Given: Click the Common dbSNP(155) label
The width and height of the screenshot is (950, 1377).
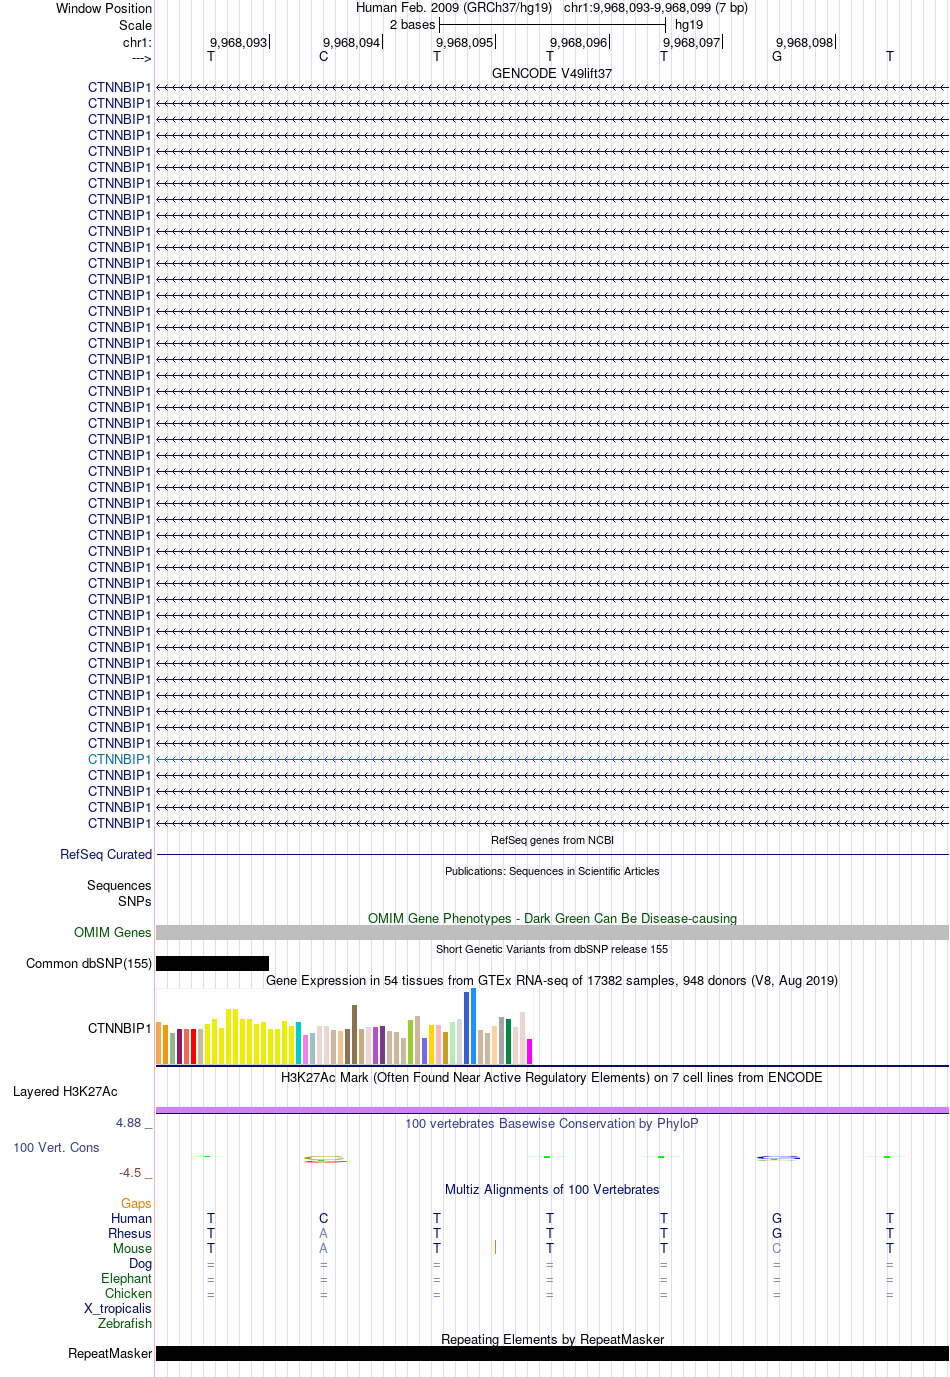Looking at the screenshot, I should (x=89, y=963).
